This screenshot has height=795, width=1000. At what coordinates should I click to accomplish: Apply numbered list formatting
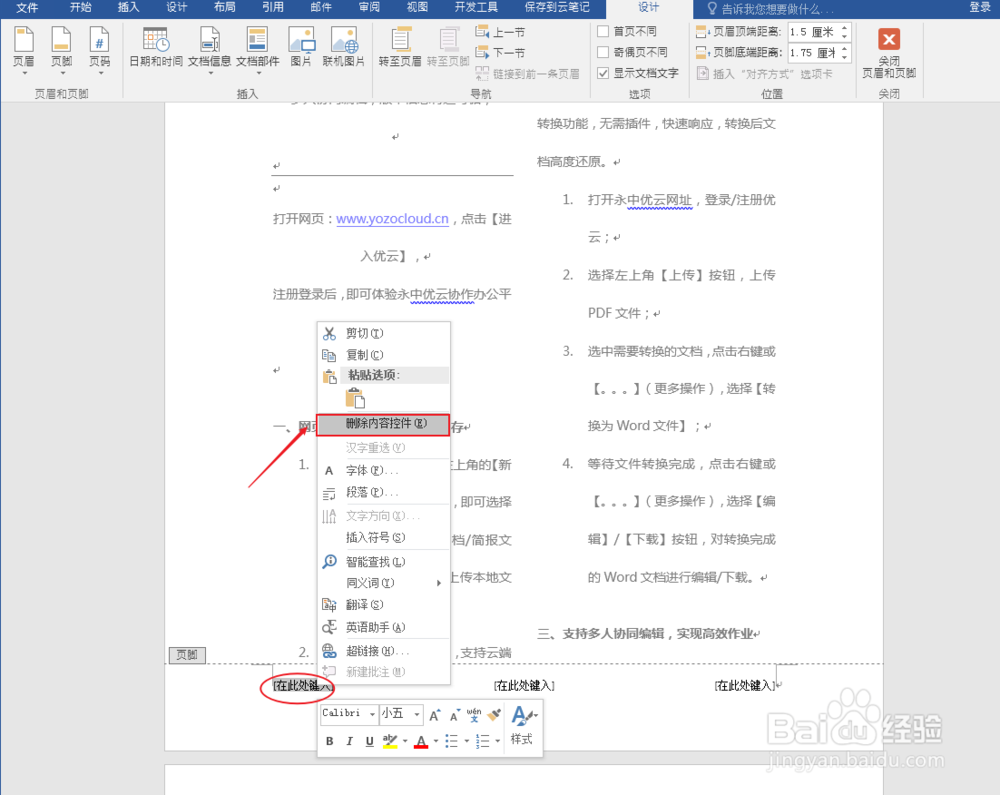tap(483, 741)
